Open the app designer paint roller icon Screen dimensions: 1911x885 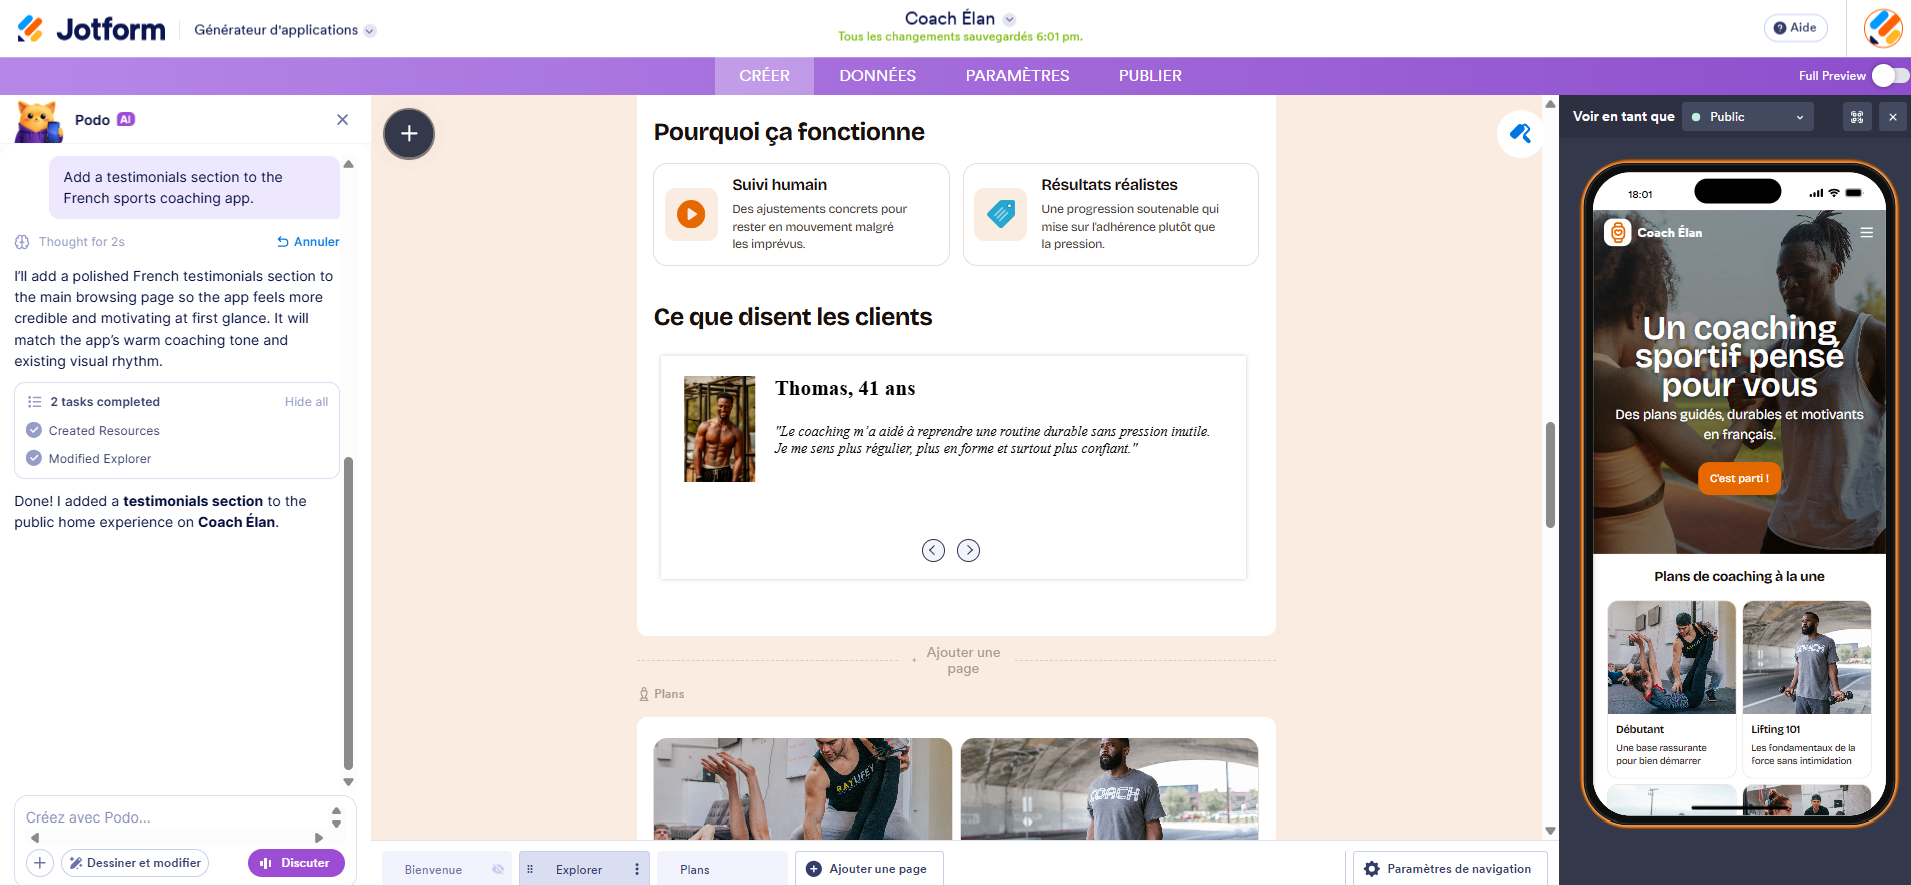click(1520, 133)
